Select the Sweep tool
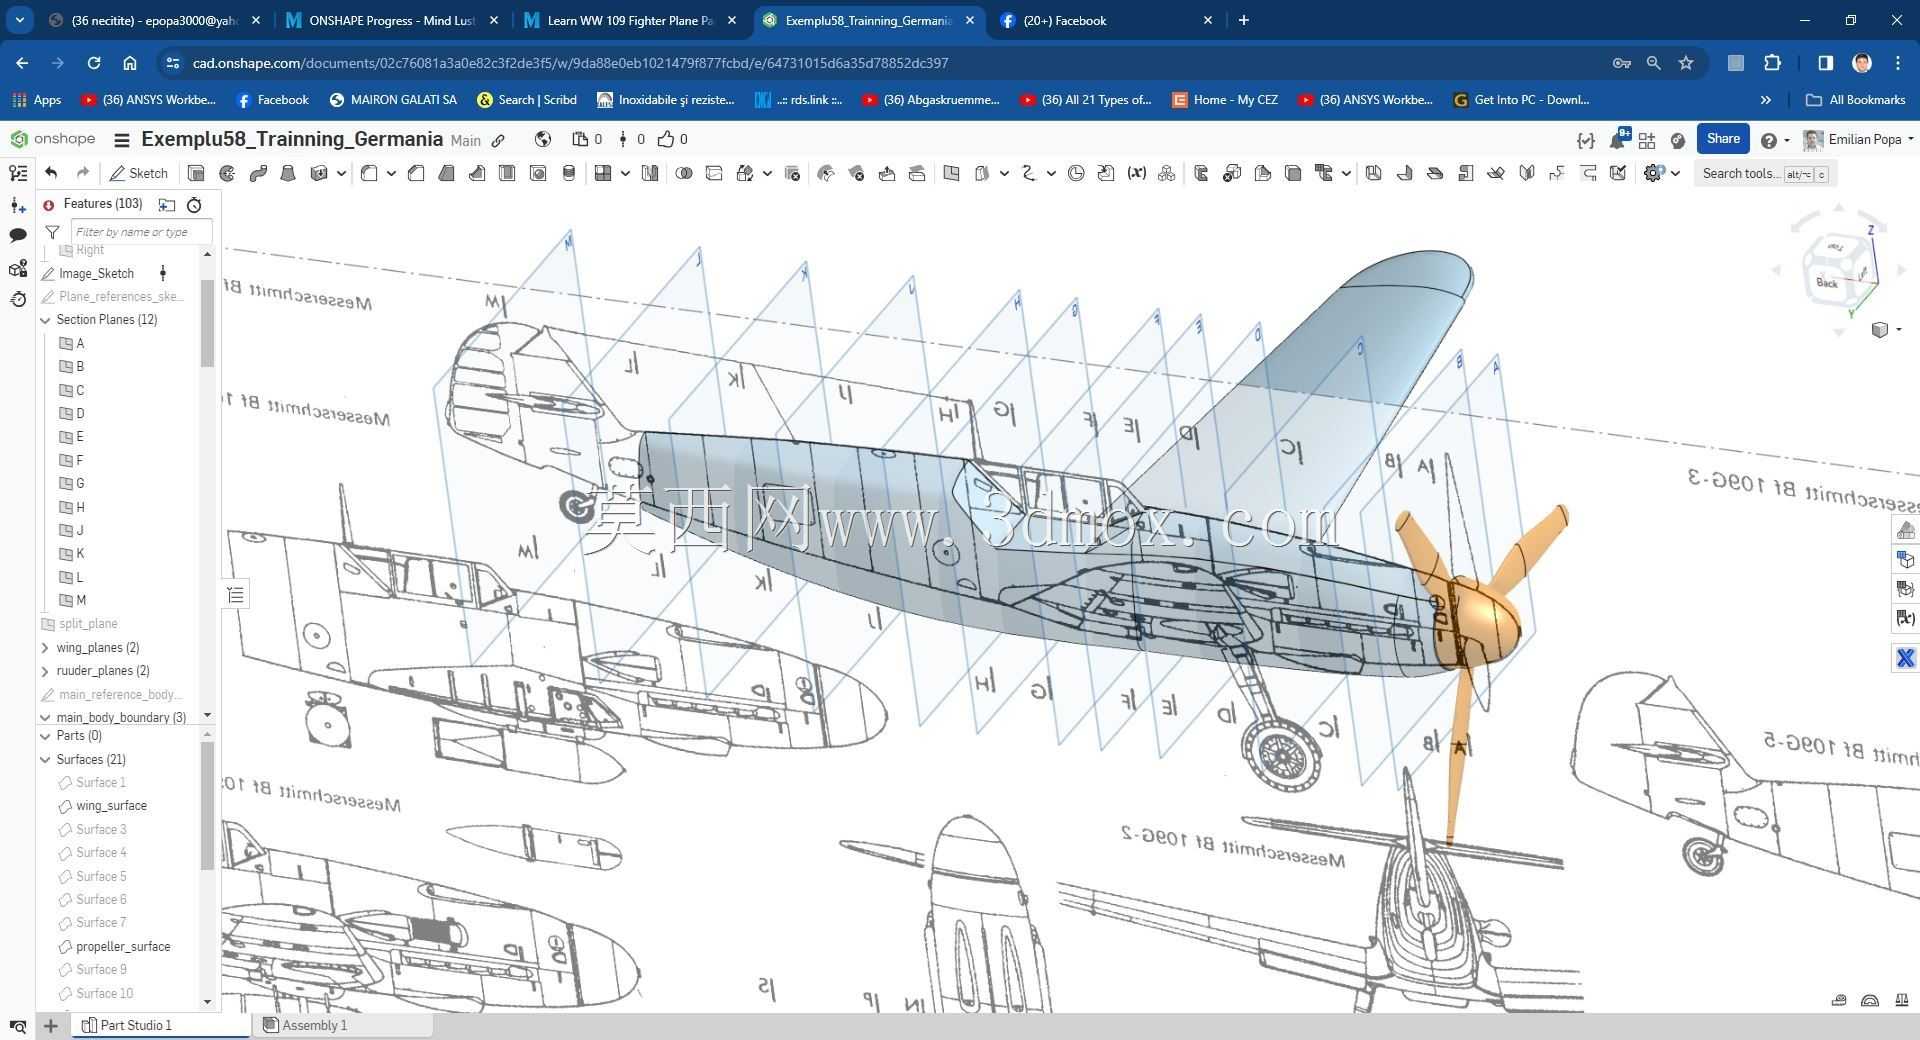 pos(258,173)
